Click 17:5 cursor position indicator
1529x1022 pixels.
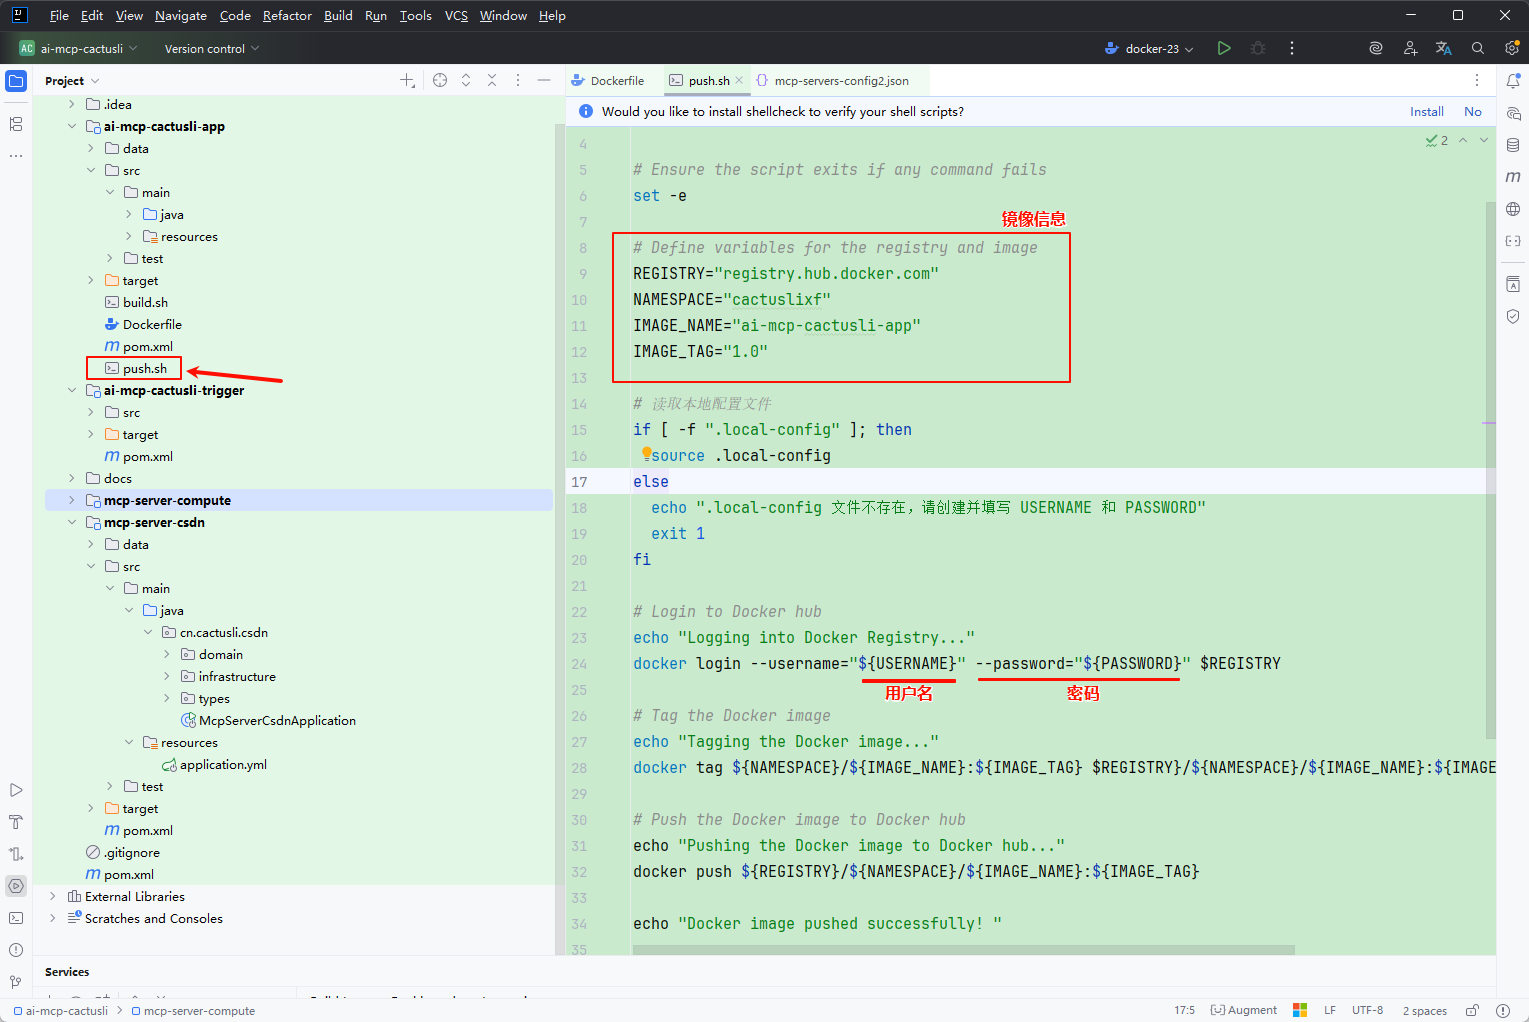click(x=1184, y=1010)
